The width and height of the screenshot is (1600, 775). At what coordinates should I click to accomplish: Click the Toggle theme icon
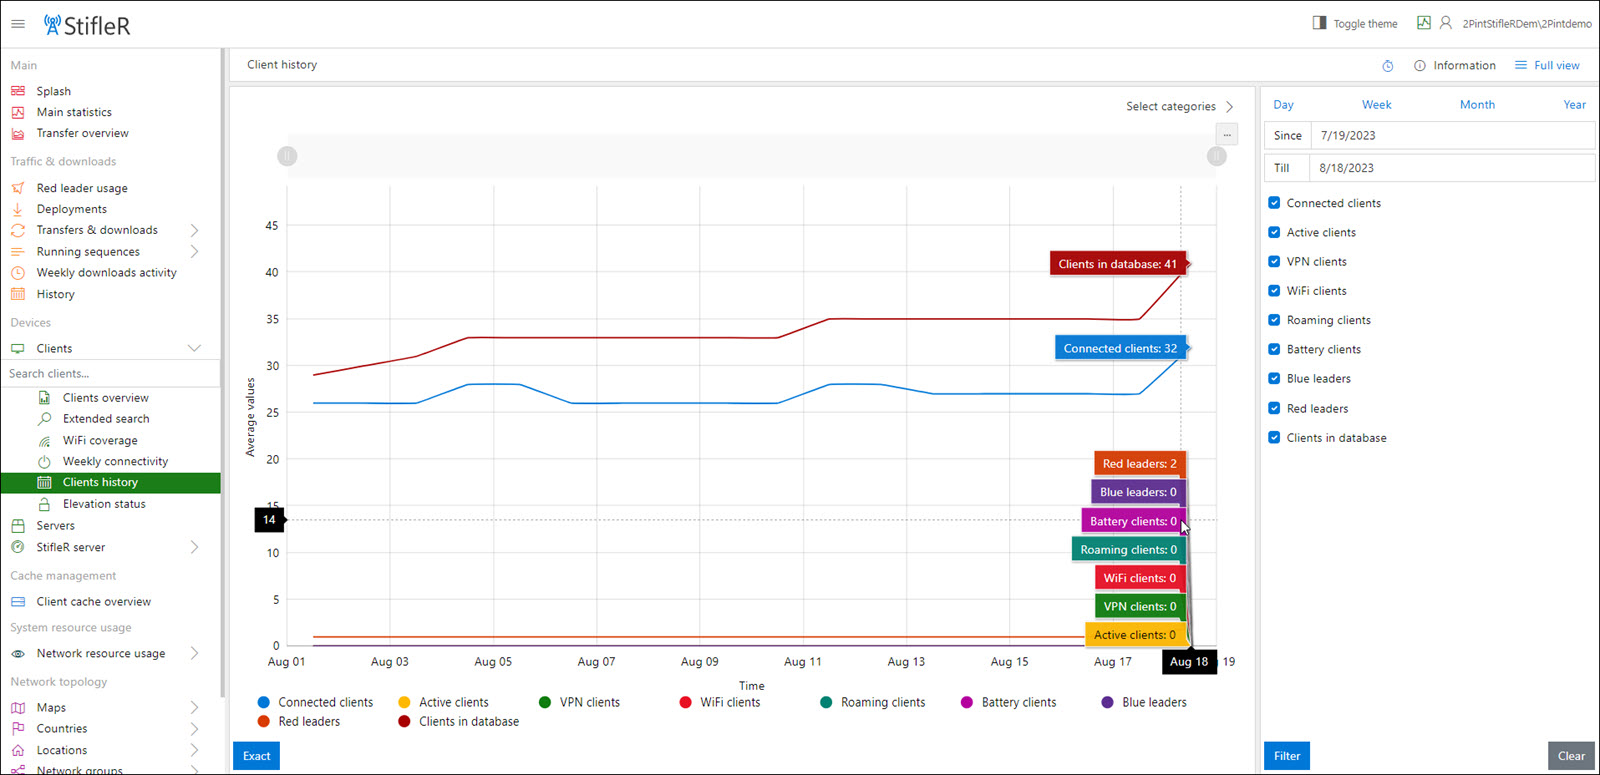pyautogui.click(x=1319, y=23)
